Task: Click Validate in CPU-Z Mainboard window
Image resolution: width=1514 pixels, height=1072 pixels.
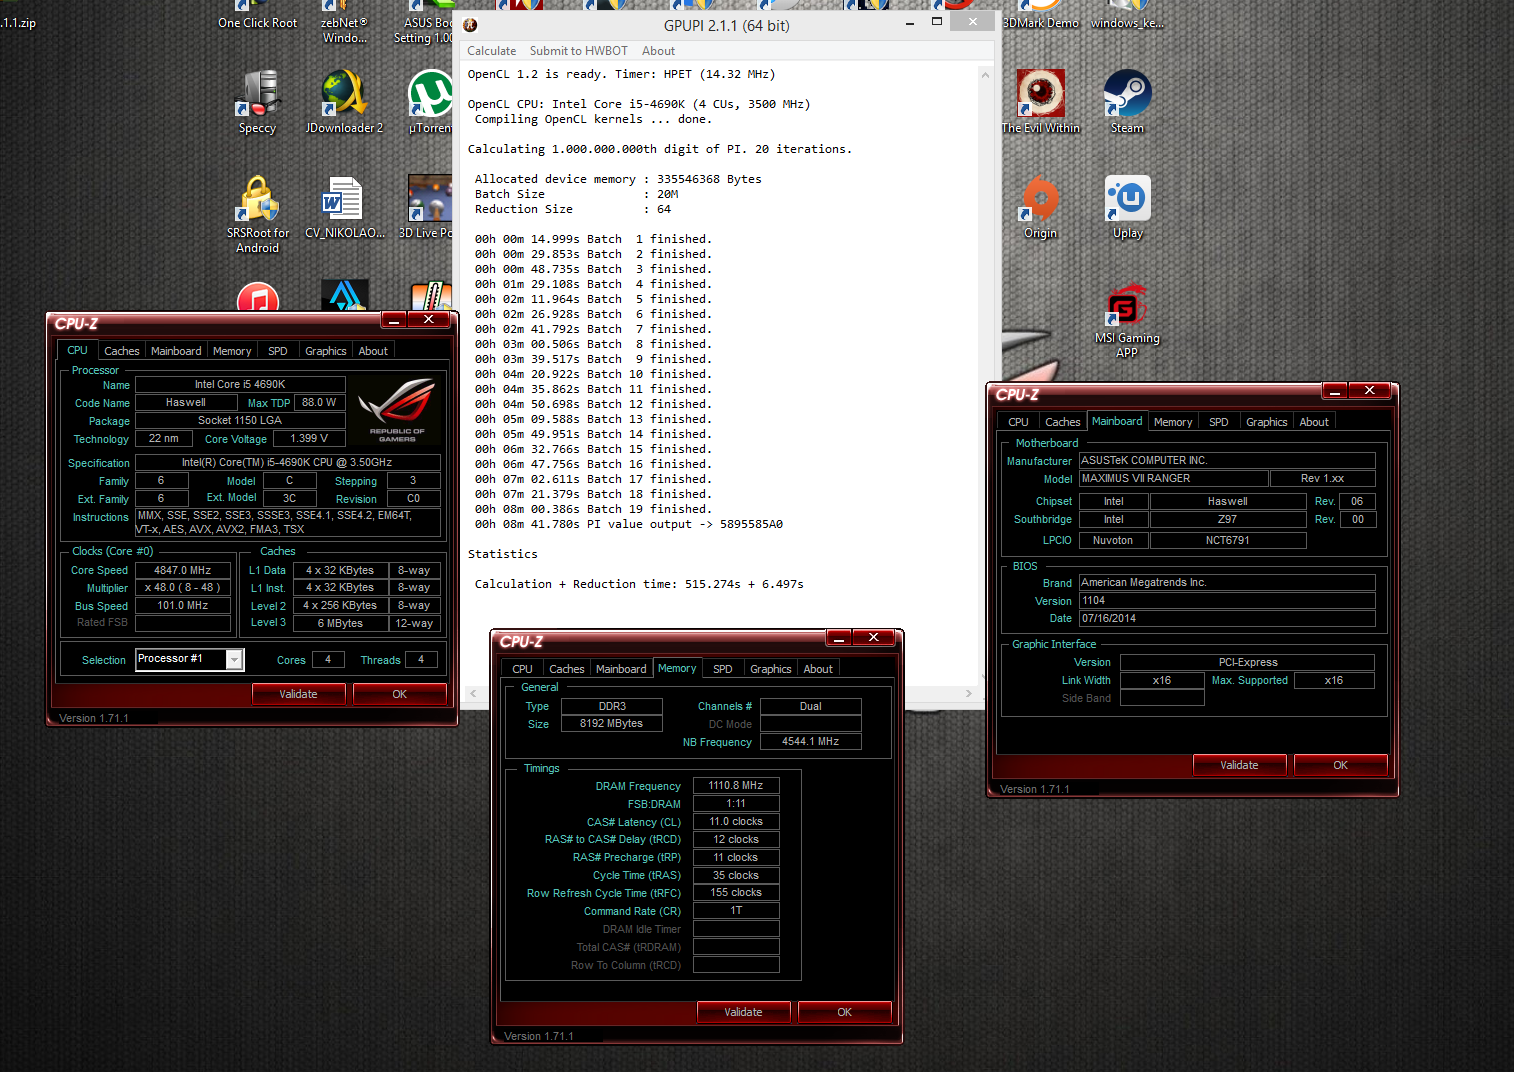Action: (x=1239, y=765)
